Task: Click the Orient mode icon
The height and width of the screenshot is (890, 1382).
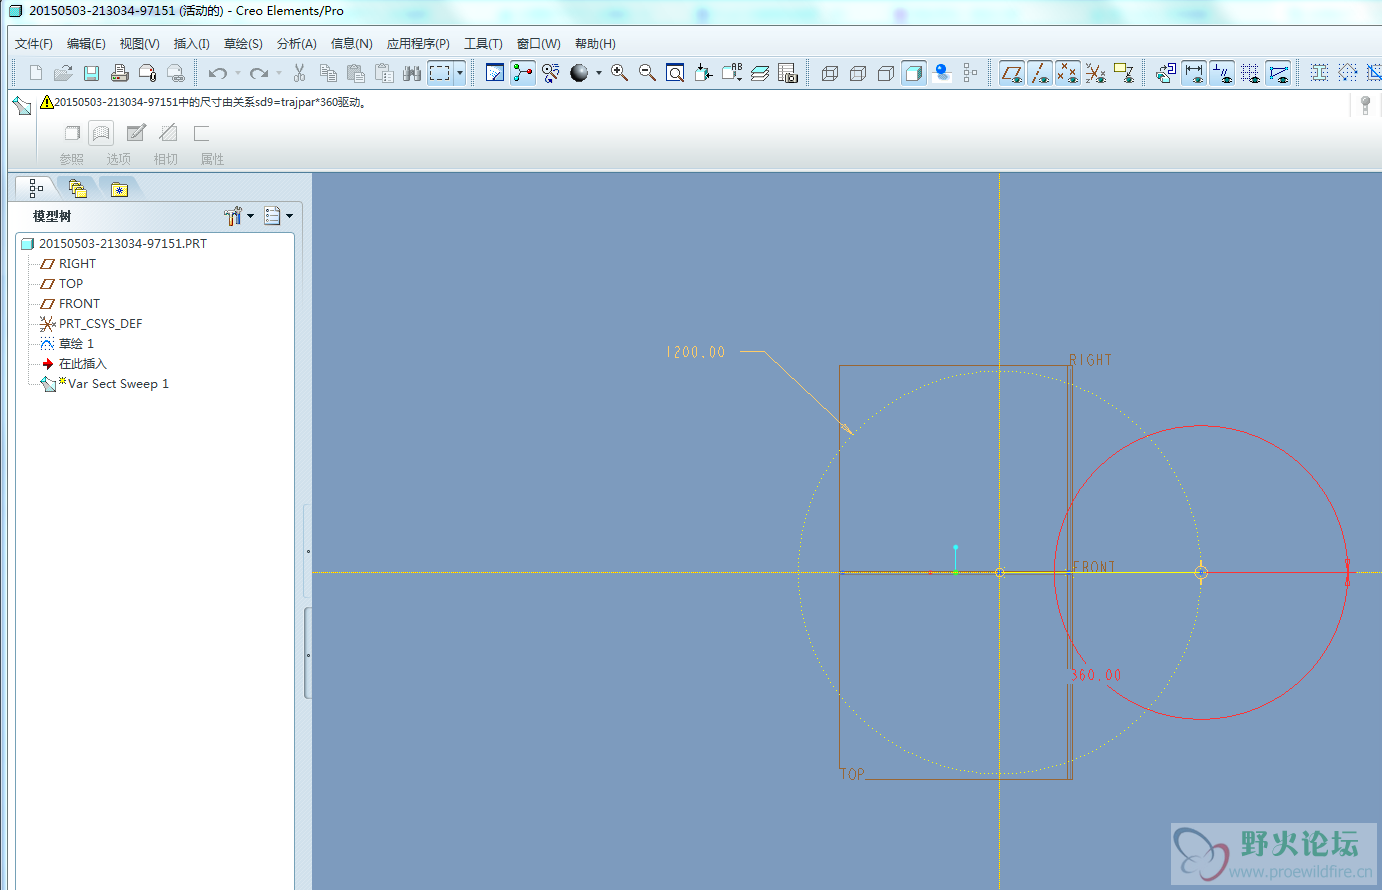Action: click(550, 73)
